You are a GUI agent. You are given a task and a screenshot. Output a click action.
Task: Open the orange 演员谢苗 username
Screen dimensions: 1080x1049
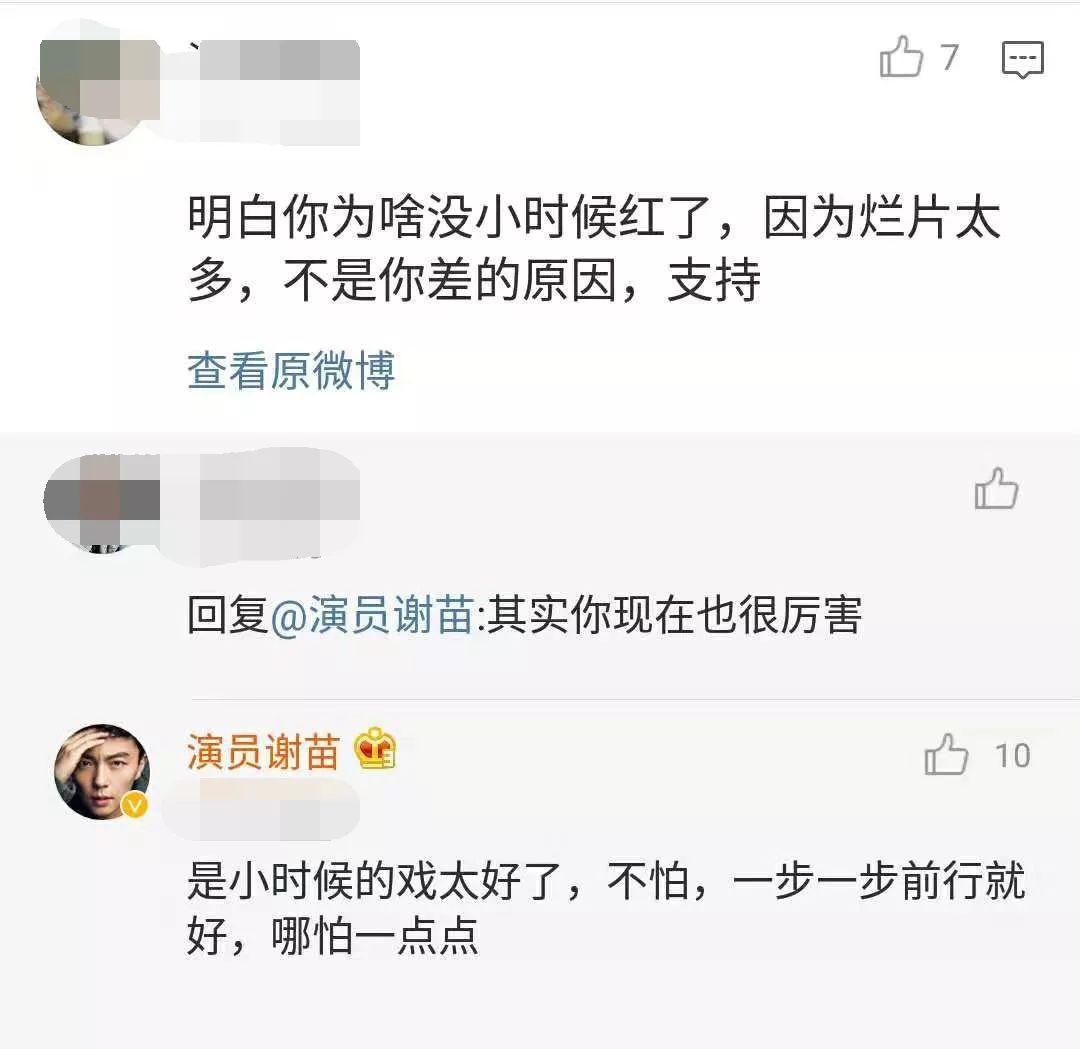click(263, 751)
